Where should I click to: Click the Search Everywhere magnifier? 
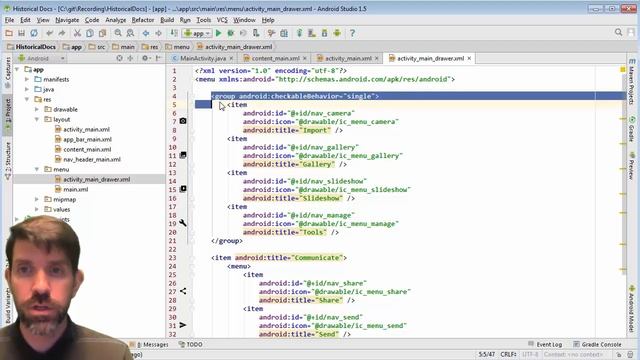tap(618, 32)
